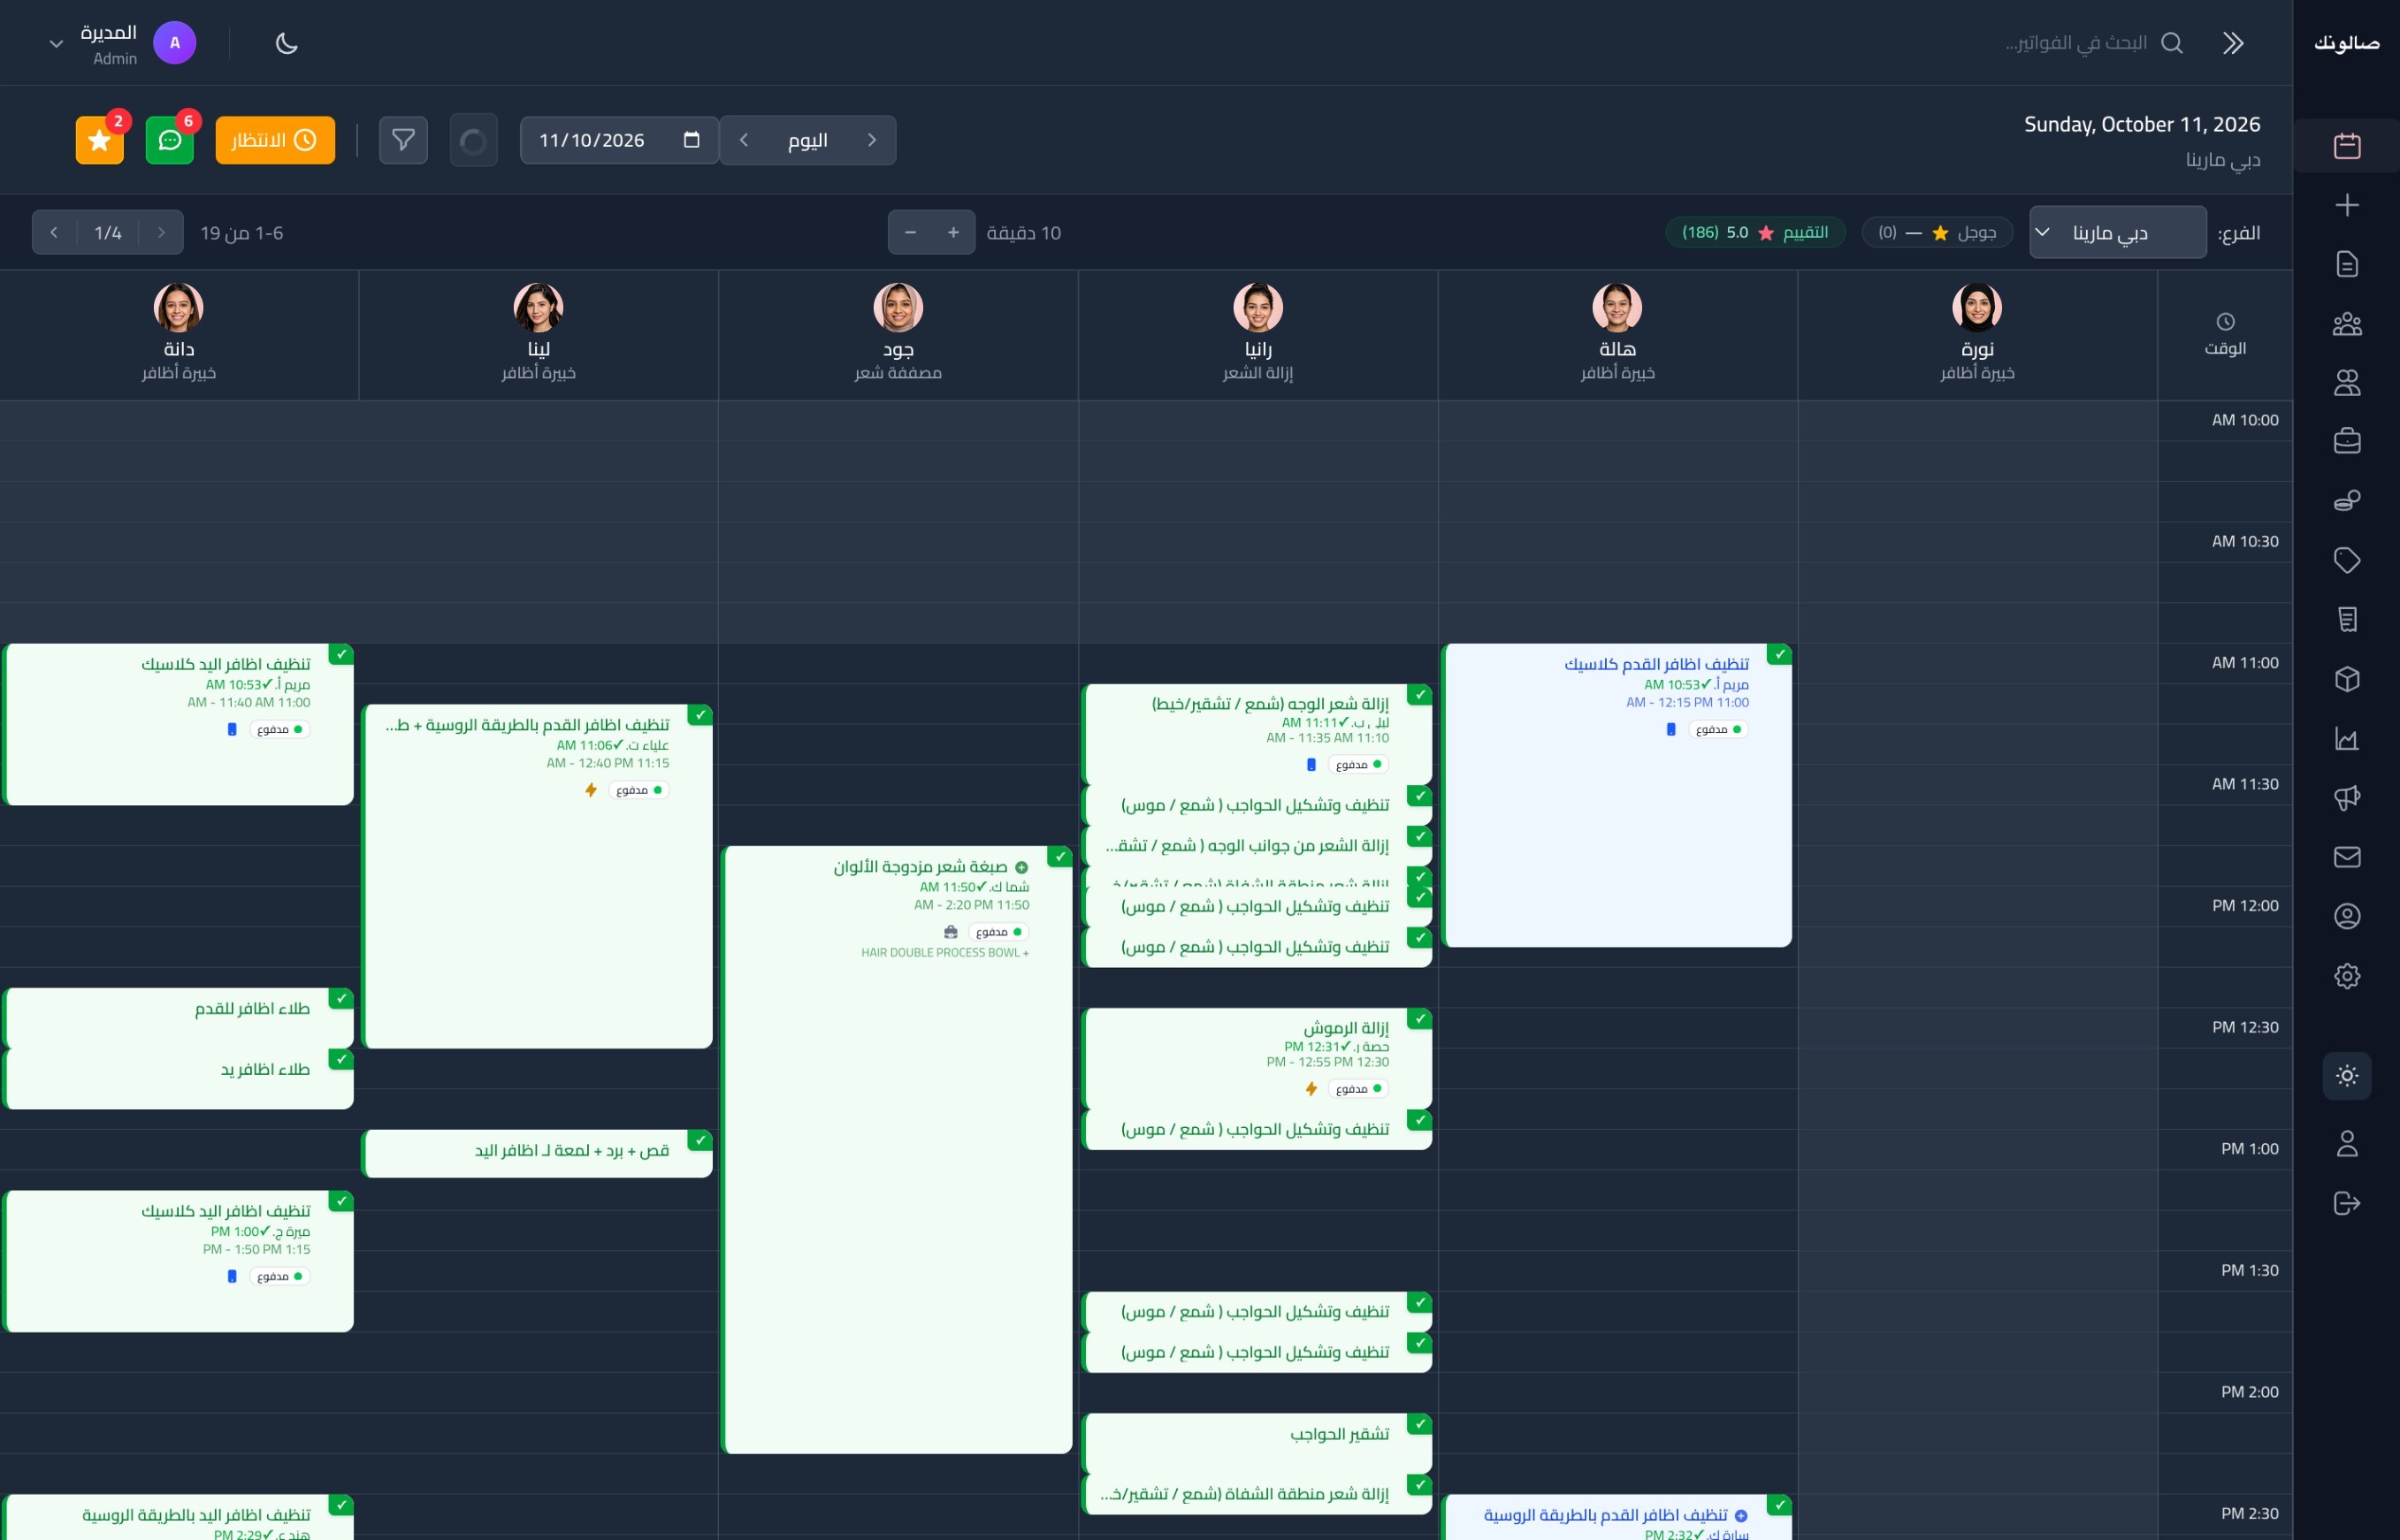Toggle dark mode with the moon icon
Image resolution: width=2400 pixels, height=1540 pixels.
pos(286,43)
